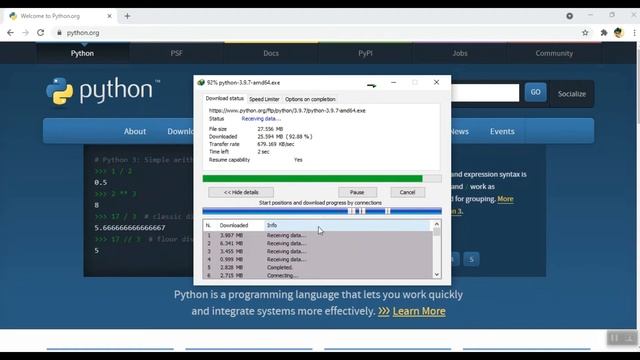
Task: Click the download URL text in dialog
Action: coord(287,111)
